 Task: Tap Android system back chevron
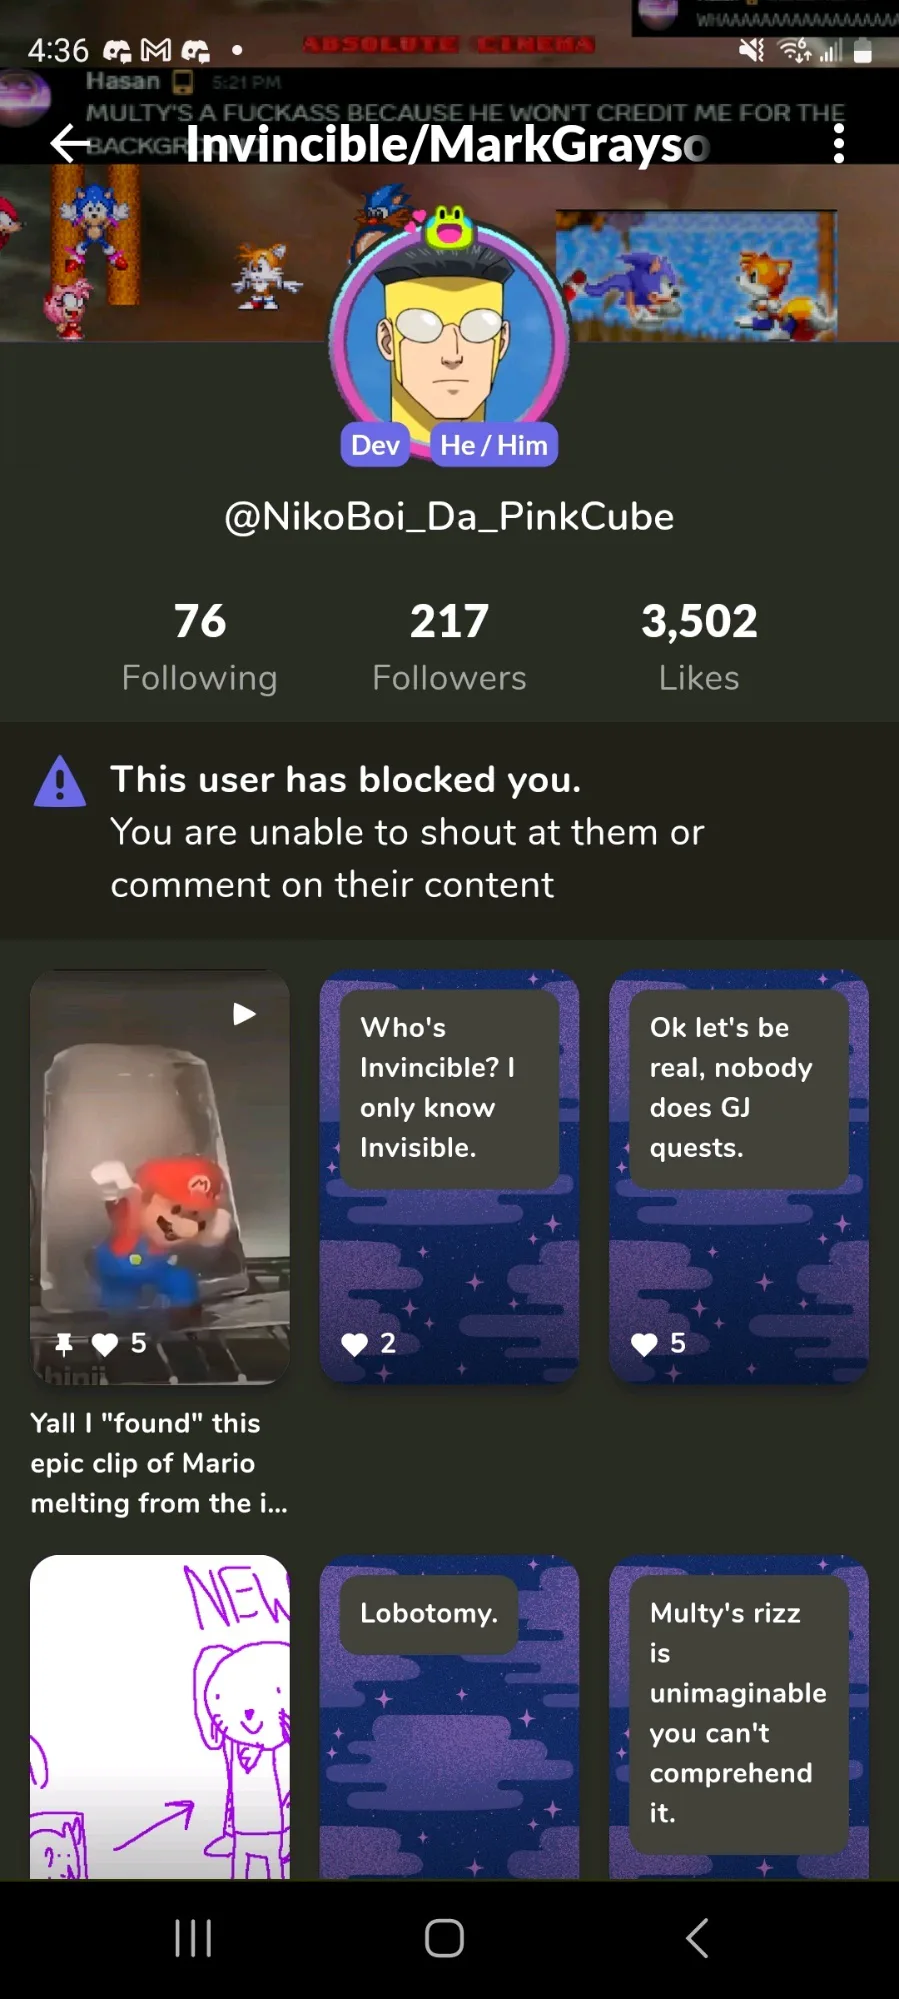pos(697,1938)
